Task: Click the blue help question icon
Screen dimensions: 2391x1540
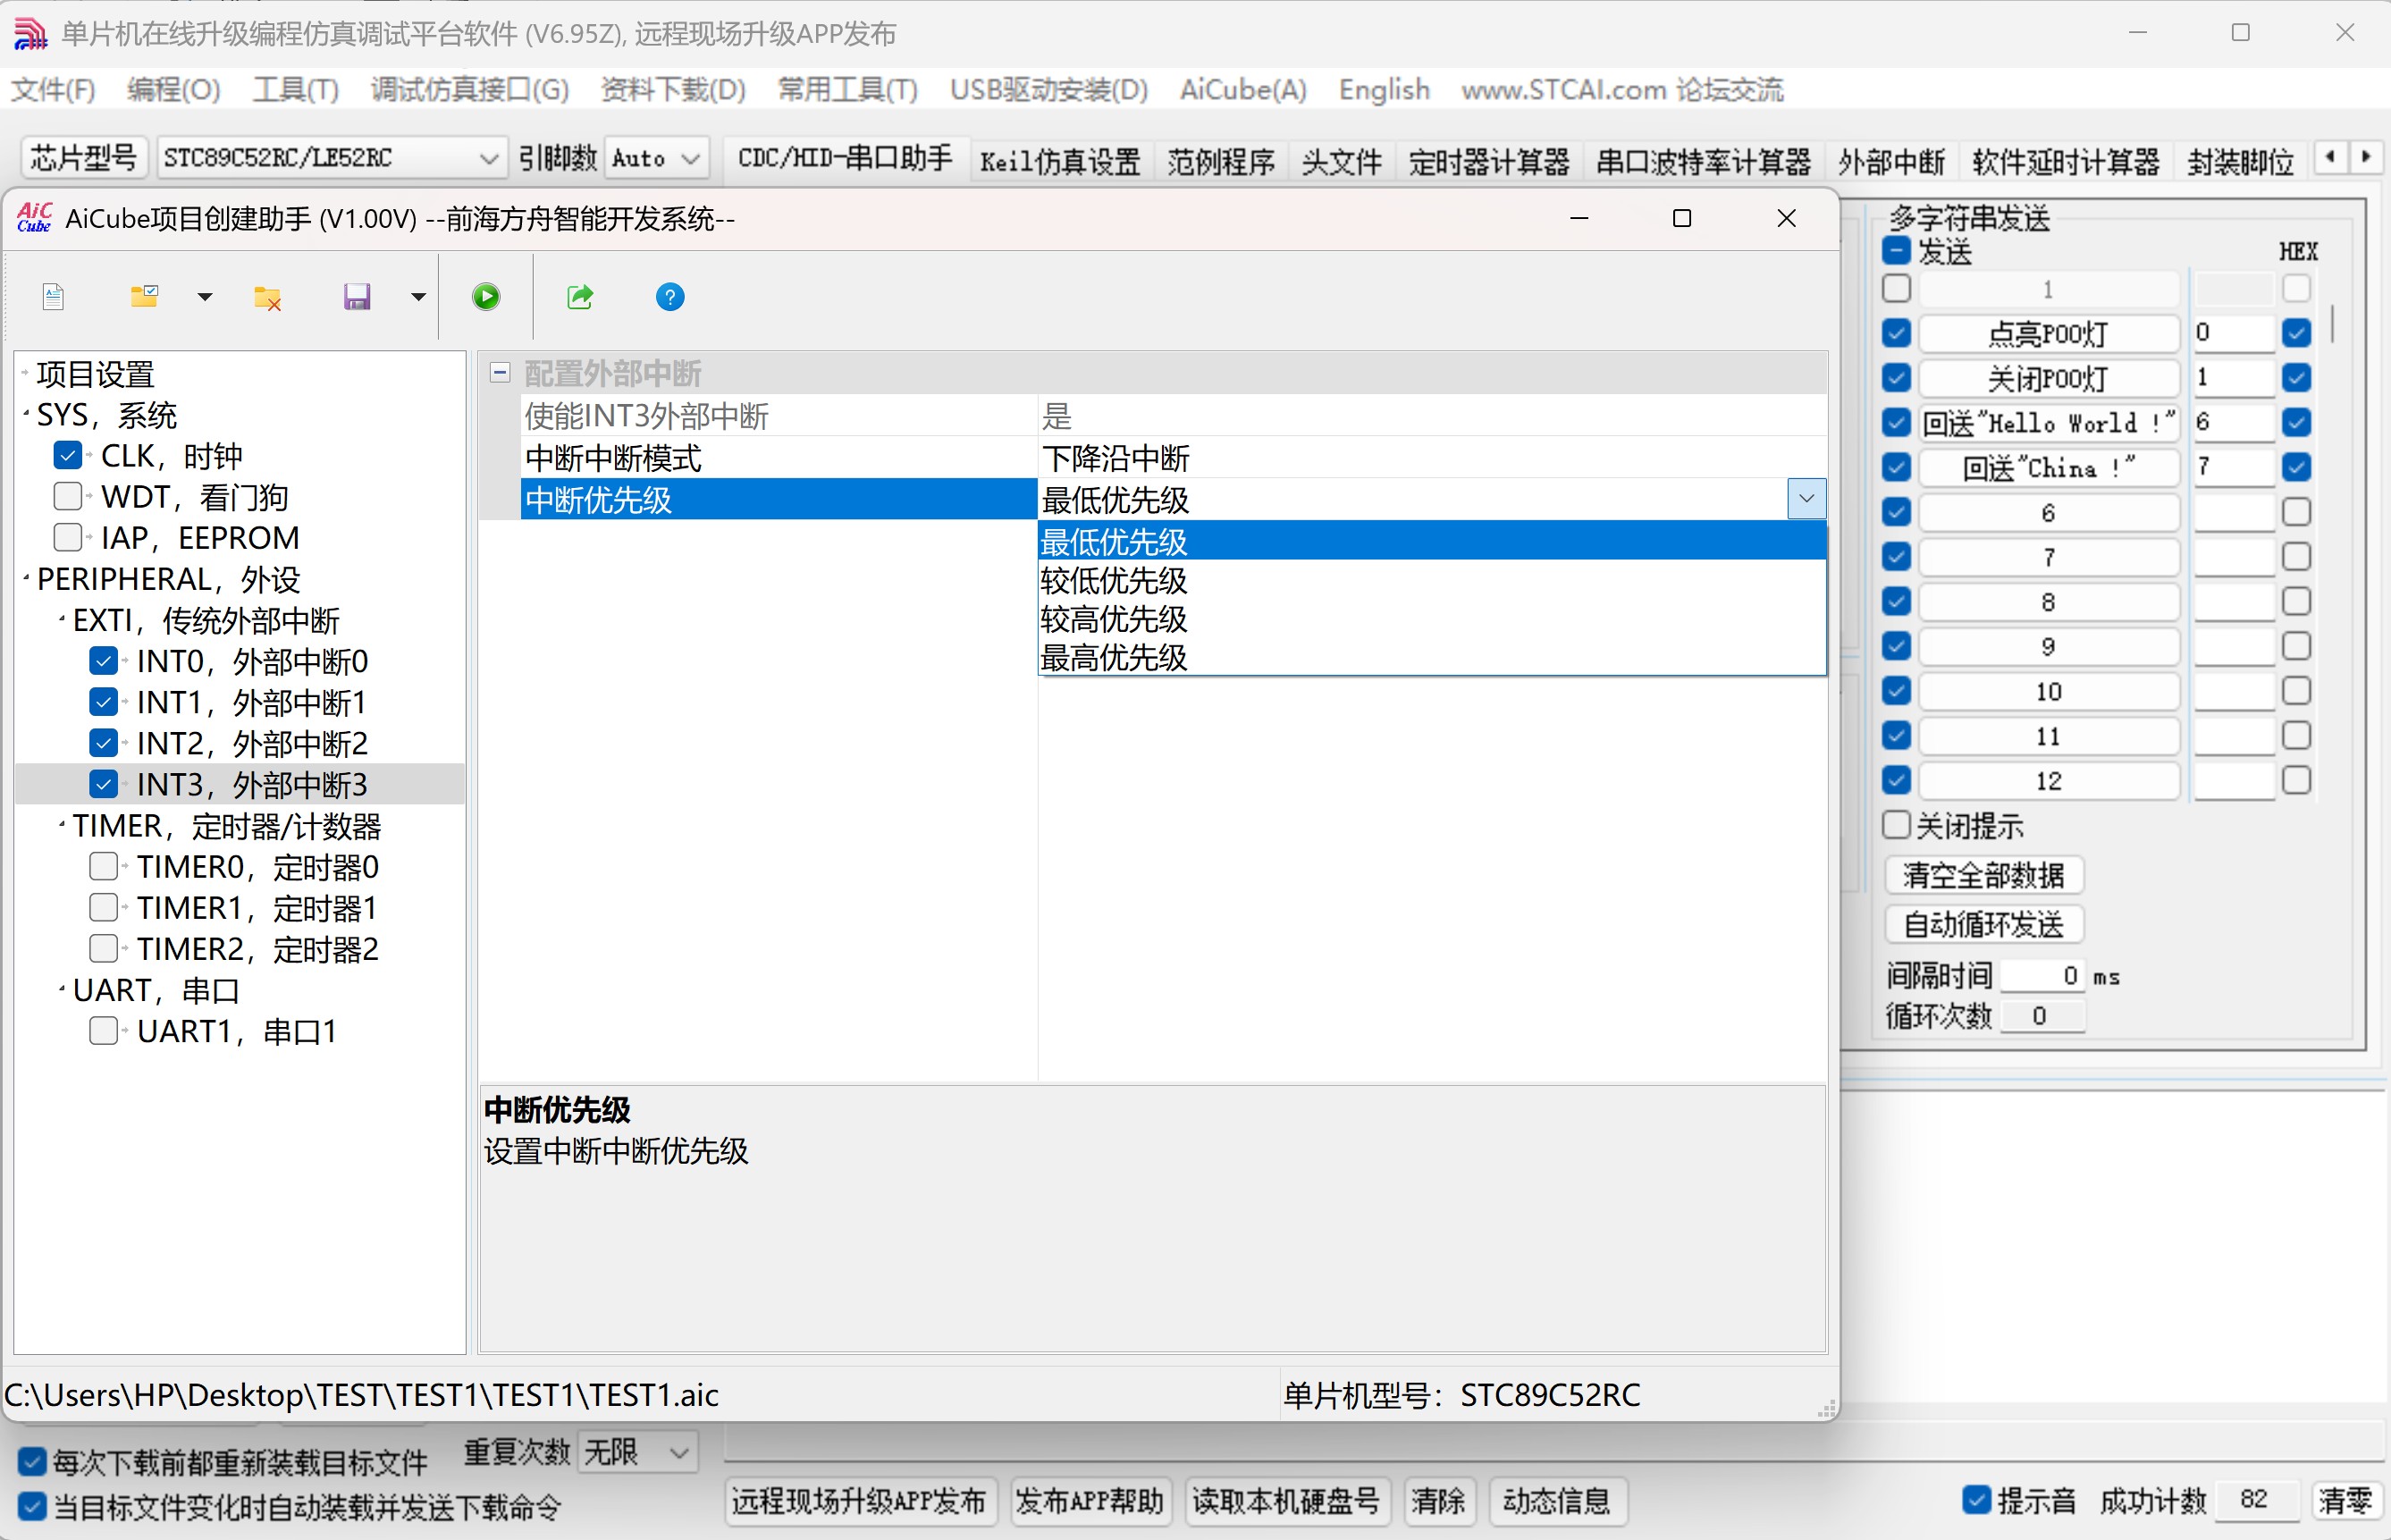Action: point(670,297)
